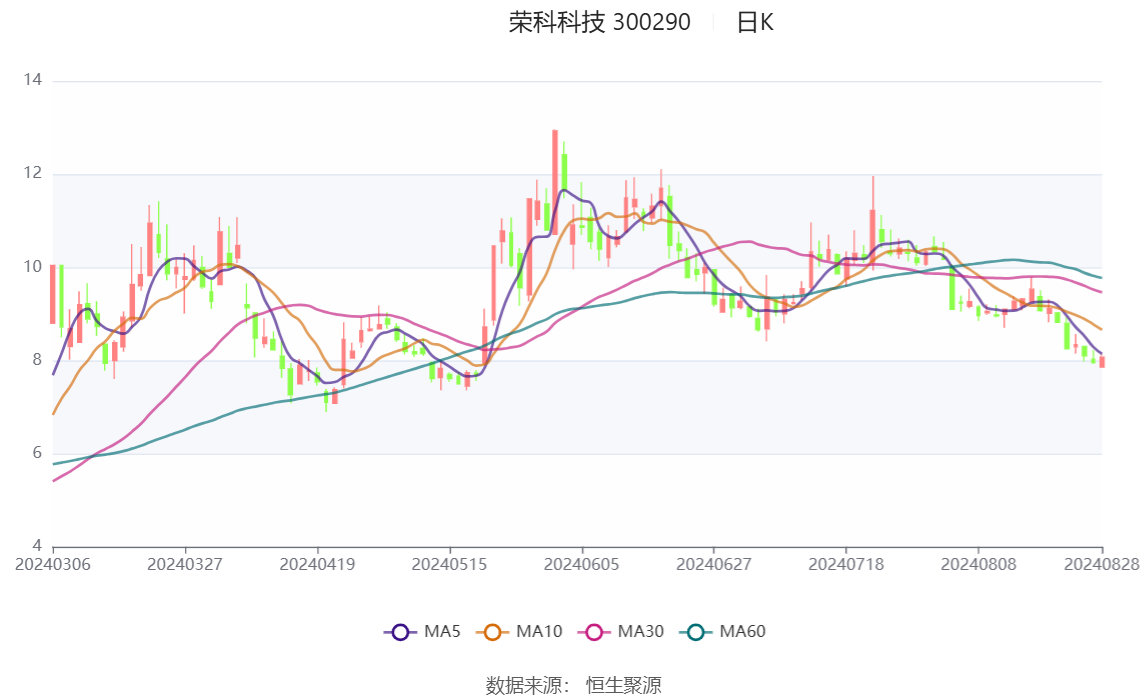Click the 10 price axis label

point(32,267)
